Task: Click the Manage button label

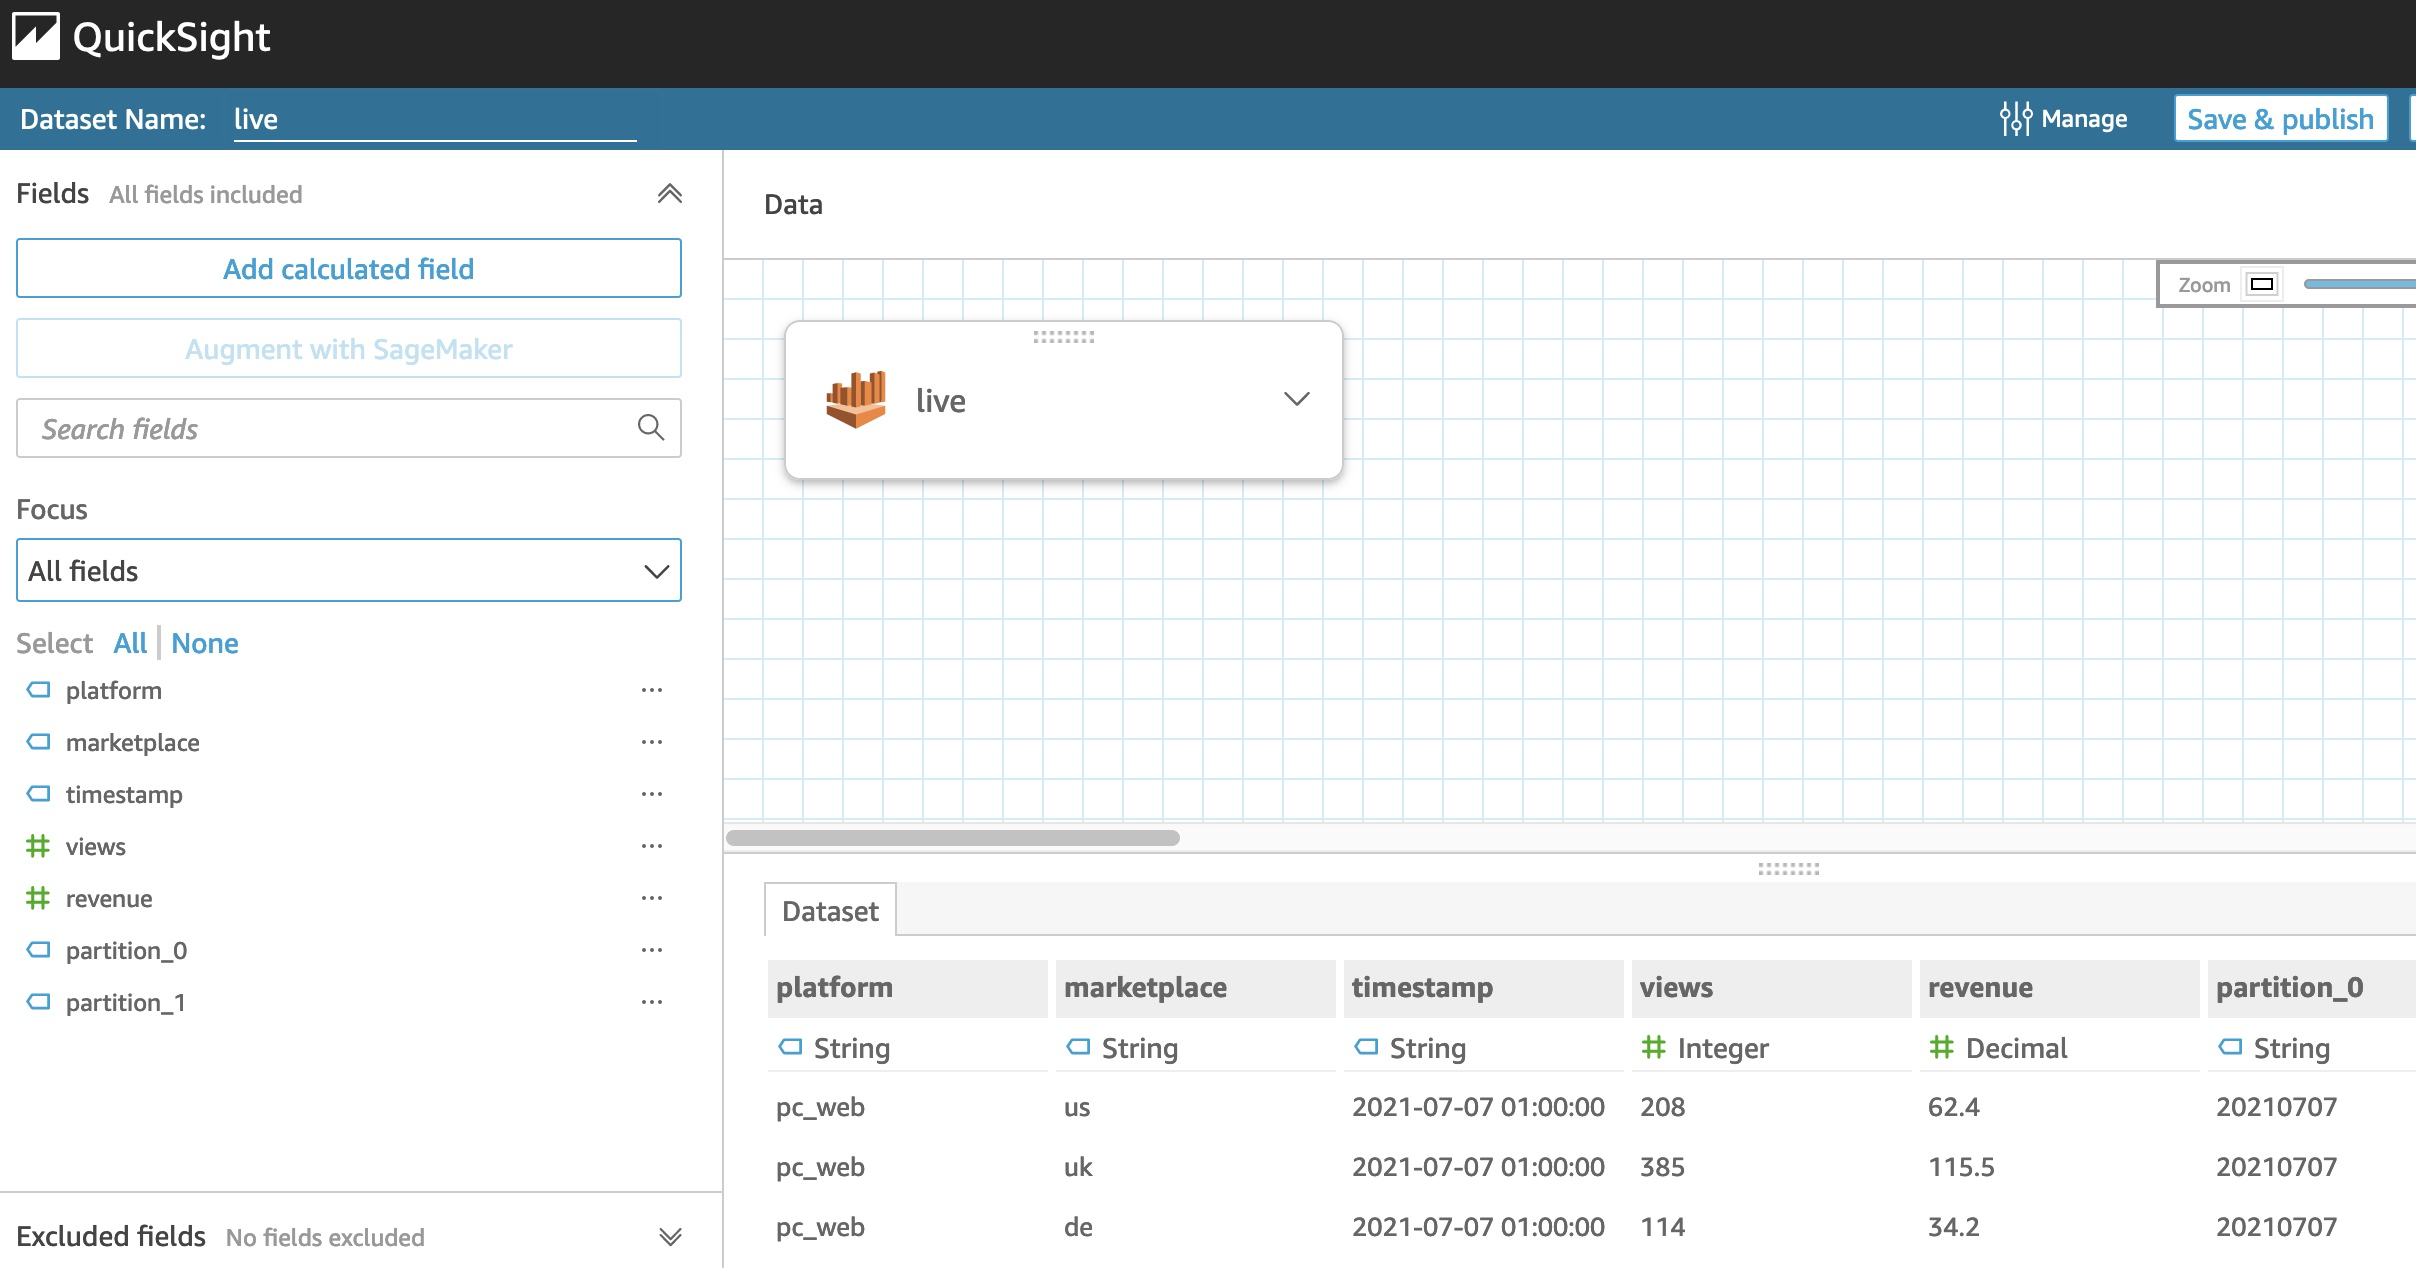Action: (x=2084, y=119)
